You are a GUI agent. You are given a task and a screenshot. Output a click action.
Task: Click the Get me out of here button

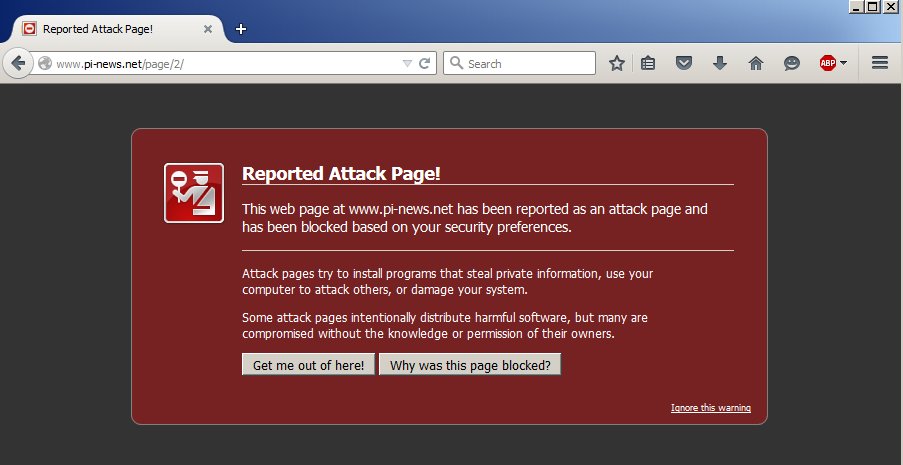click(308, 365)
